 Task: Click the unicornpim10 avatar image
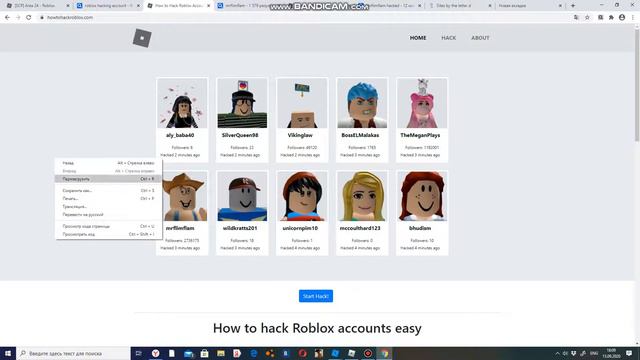pyautogui.click(x=302, y=196)
